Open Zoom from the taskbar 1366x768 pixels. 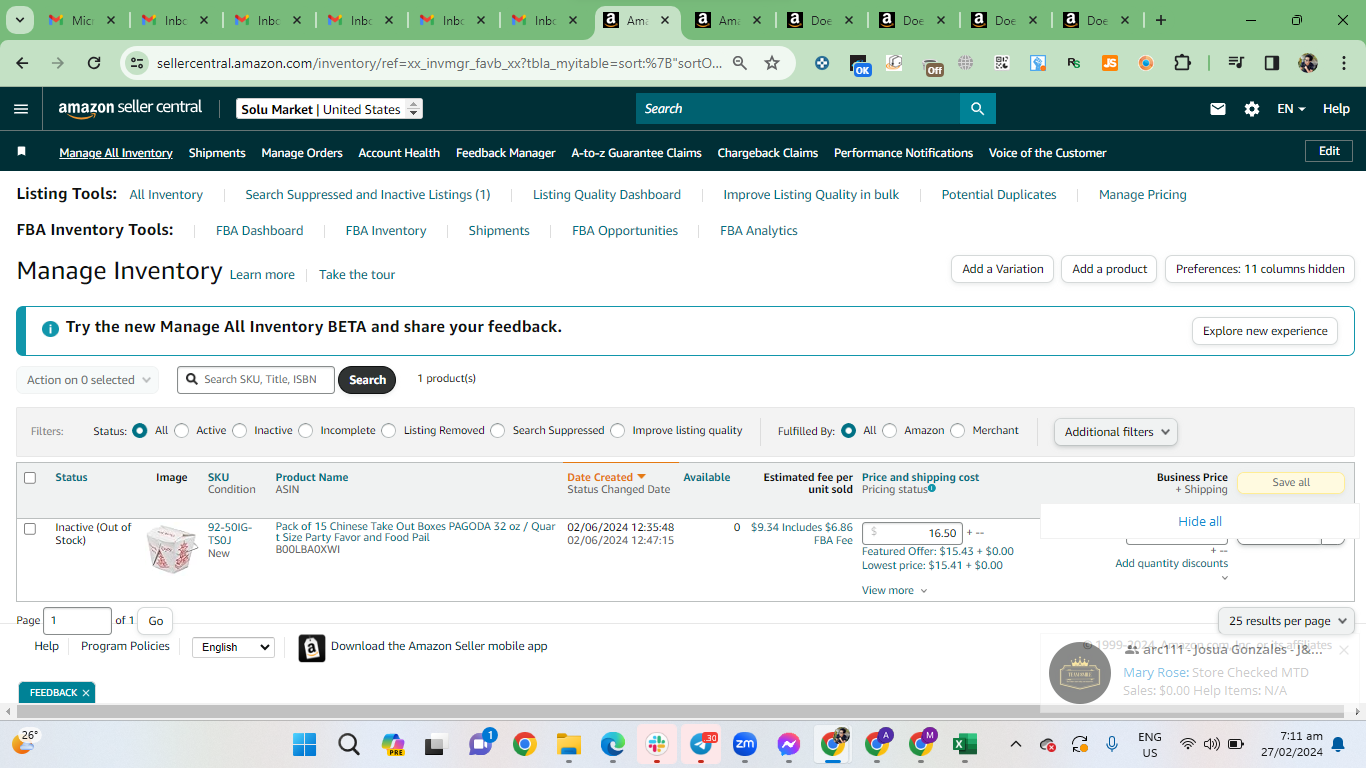tap(745, 745)
